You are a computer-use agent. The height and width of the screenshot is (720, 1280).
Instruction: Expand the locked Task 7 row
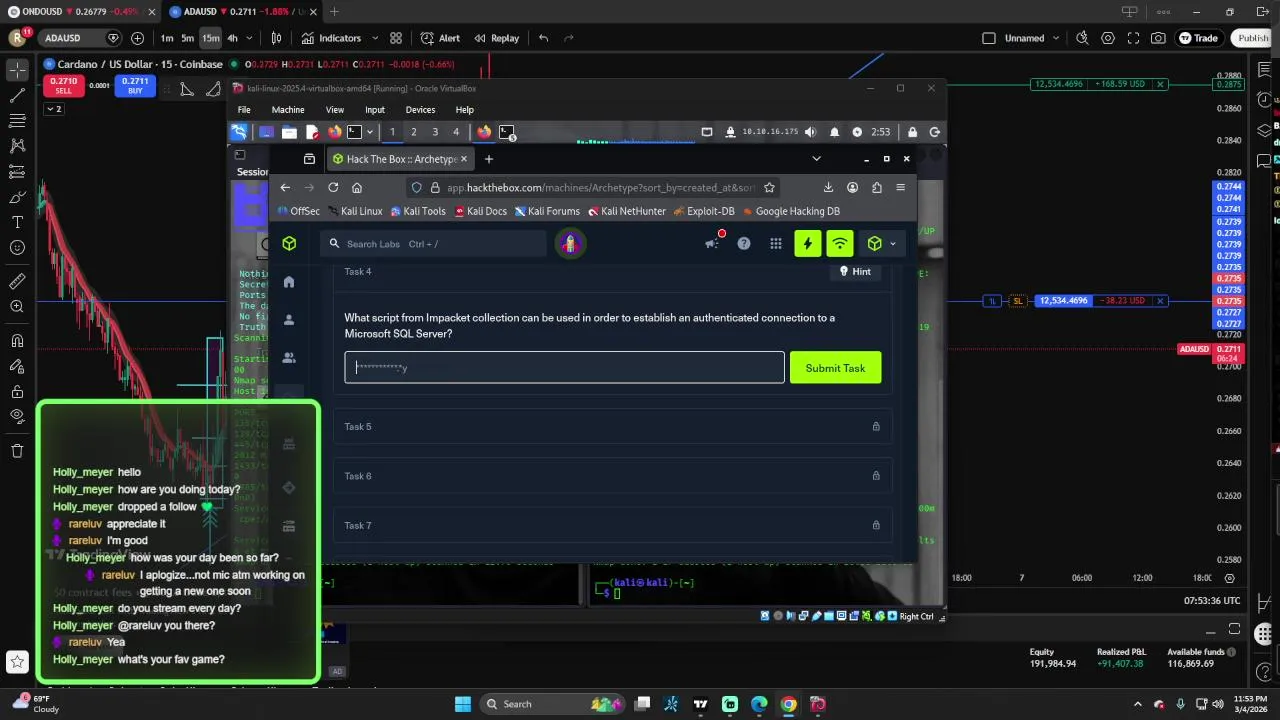[x=612, y=525]
